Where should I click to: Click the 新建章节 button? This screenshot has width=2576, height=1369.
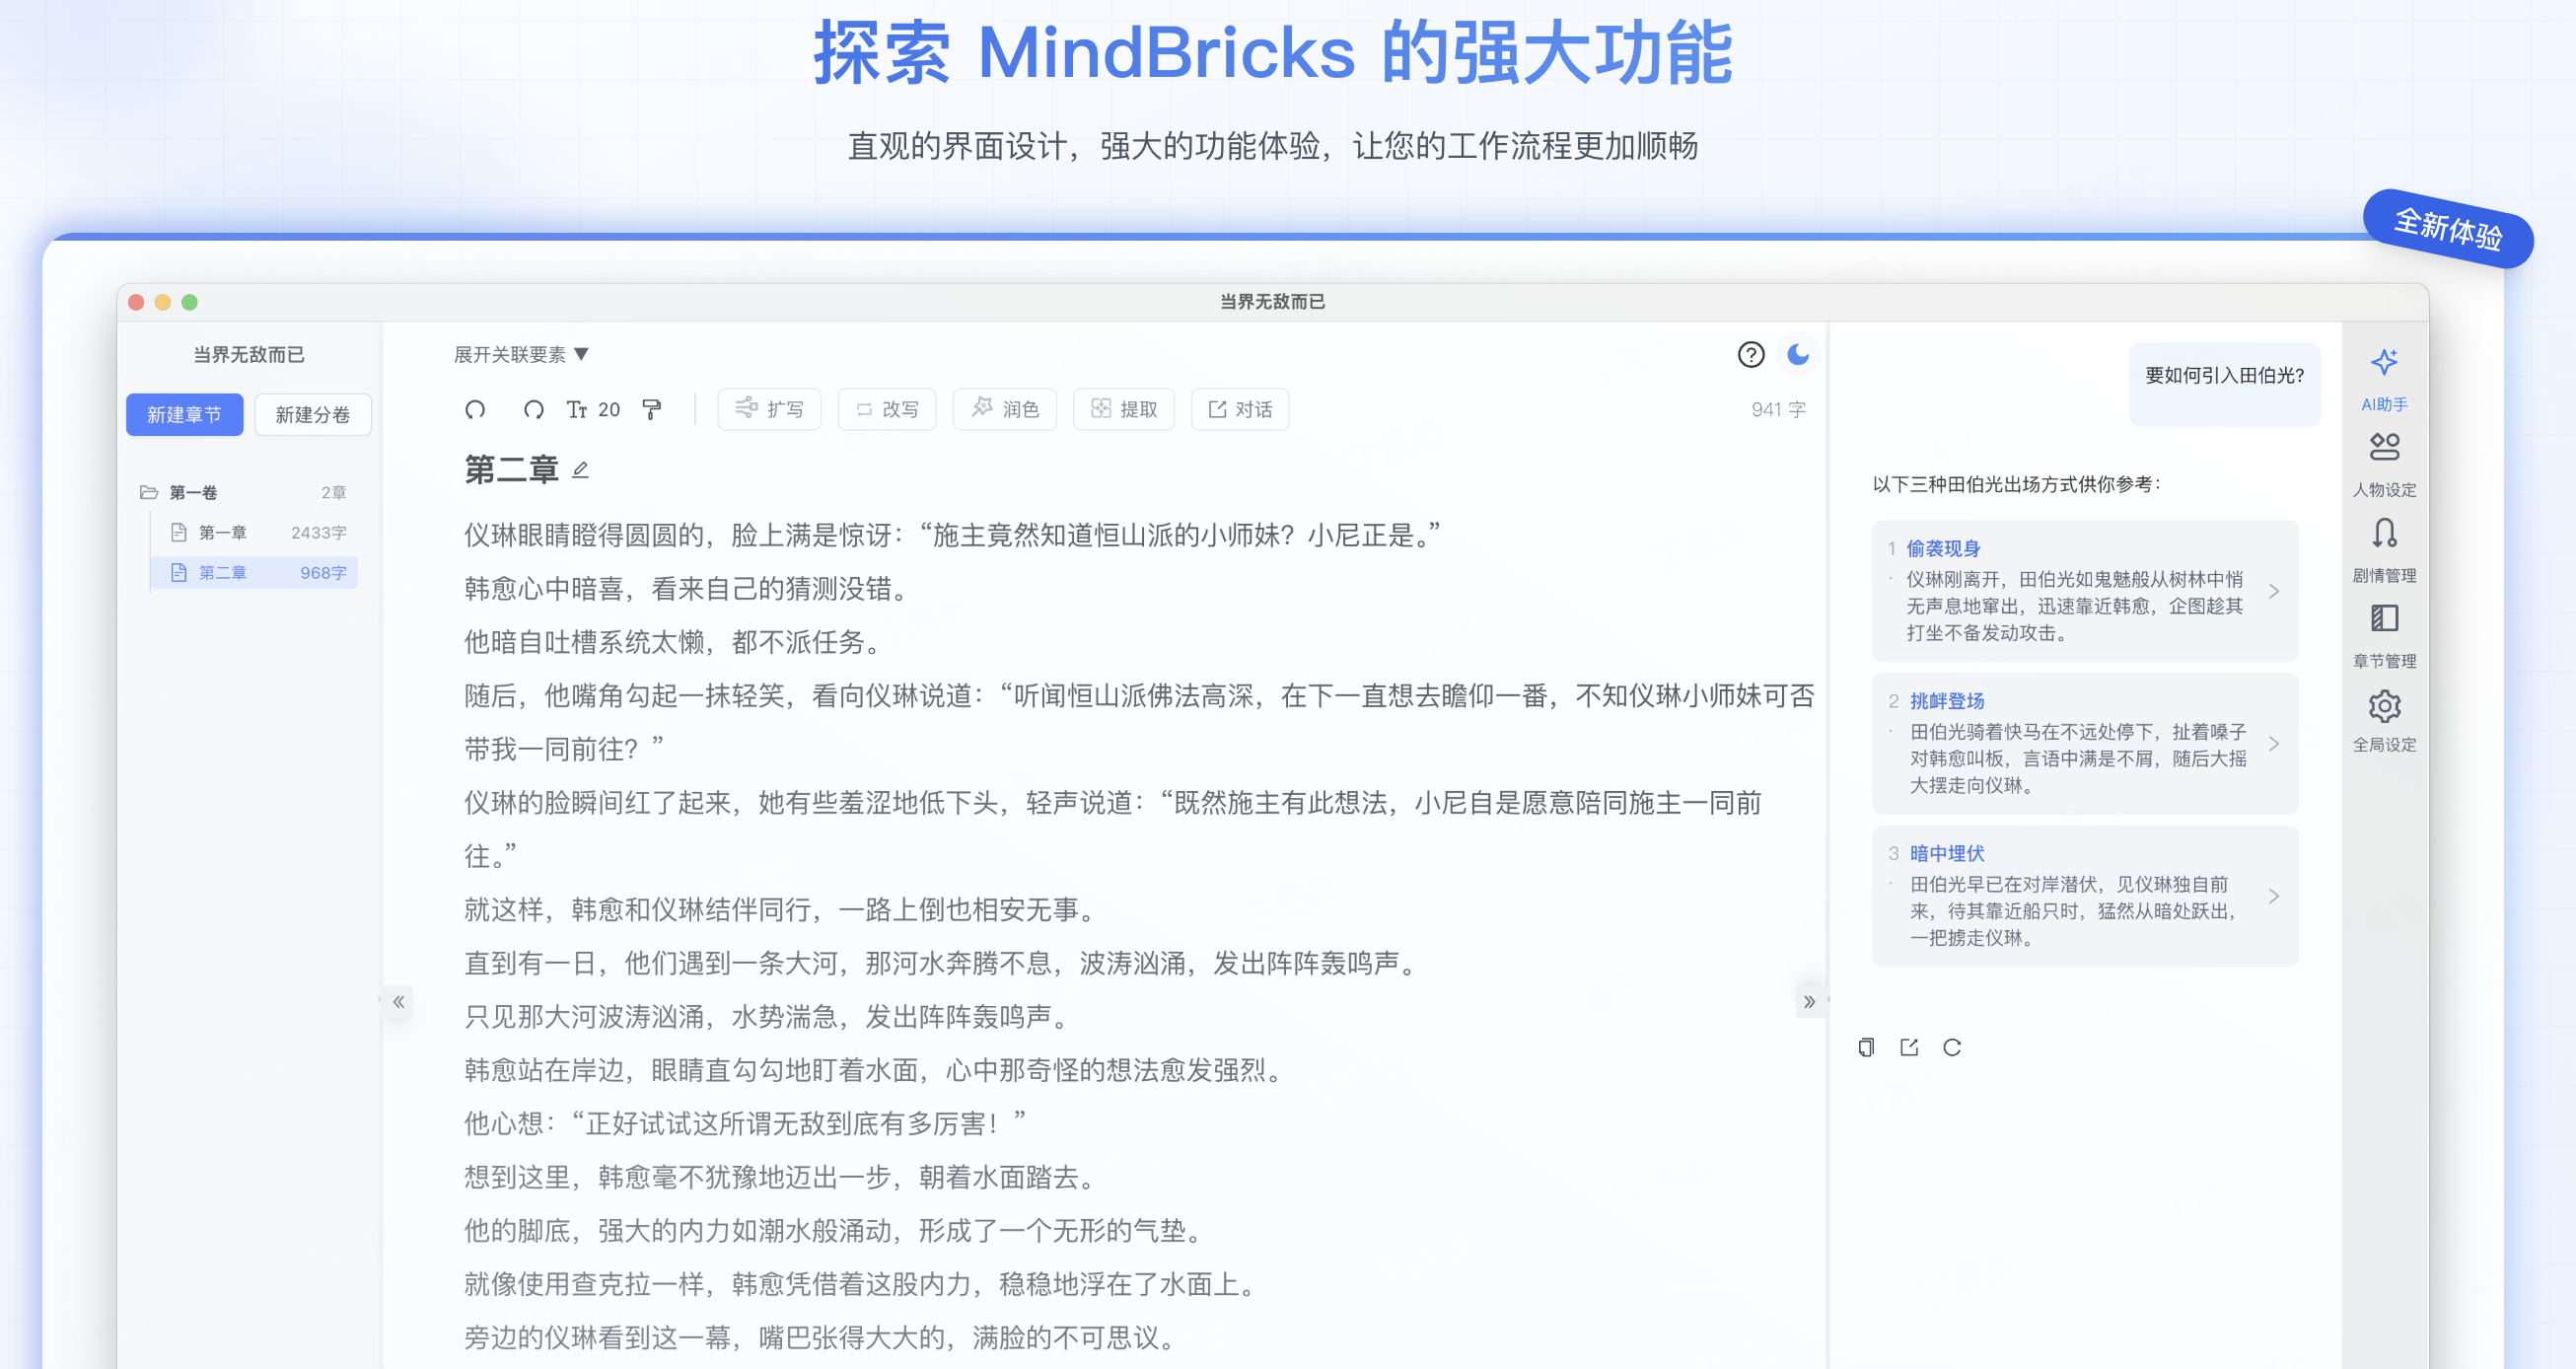point(184,414)
